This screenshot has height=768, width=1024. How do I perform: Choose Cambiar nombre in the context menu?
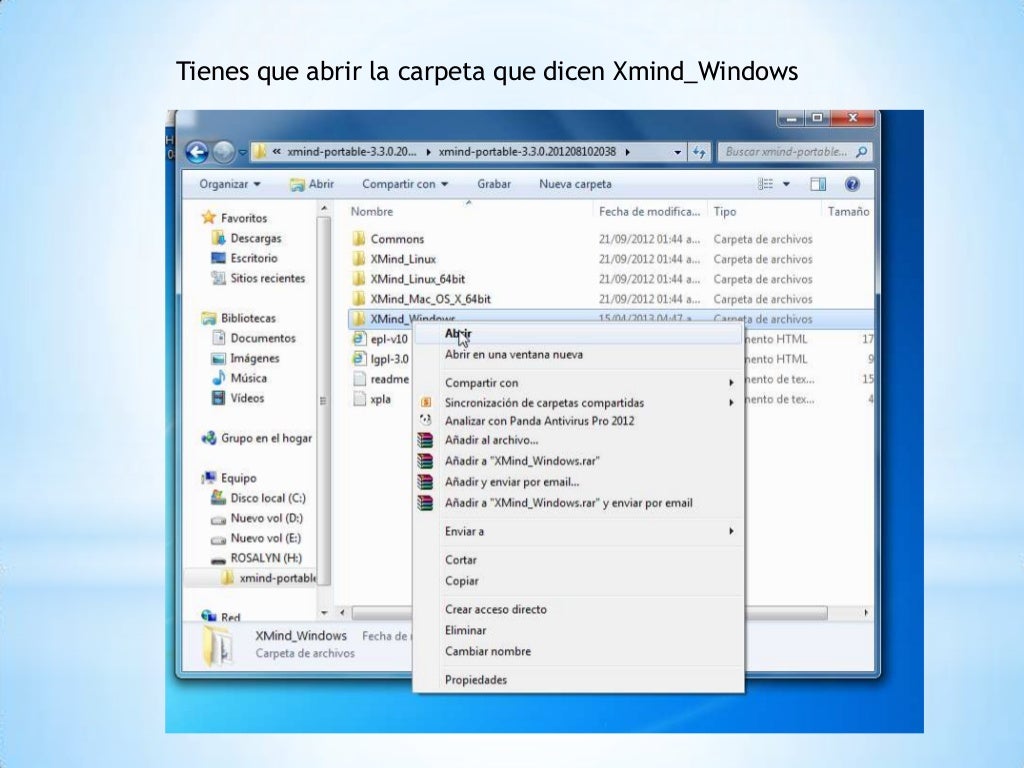tap(579, 651)
